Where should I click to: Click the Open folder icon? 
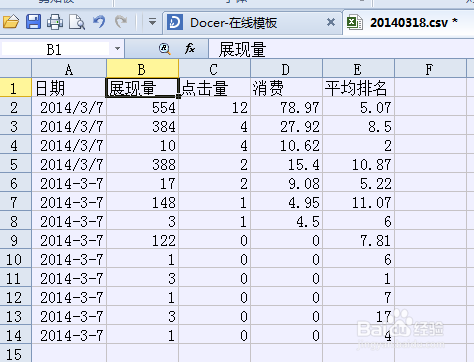click(x=11, y=22)
